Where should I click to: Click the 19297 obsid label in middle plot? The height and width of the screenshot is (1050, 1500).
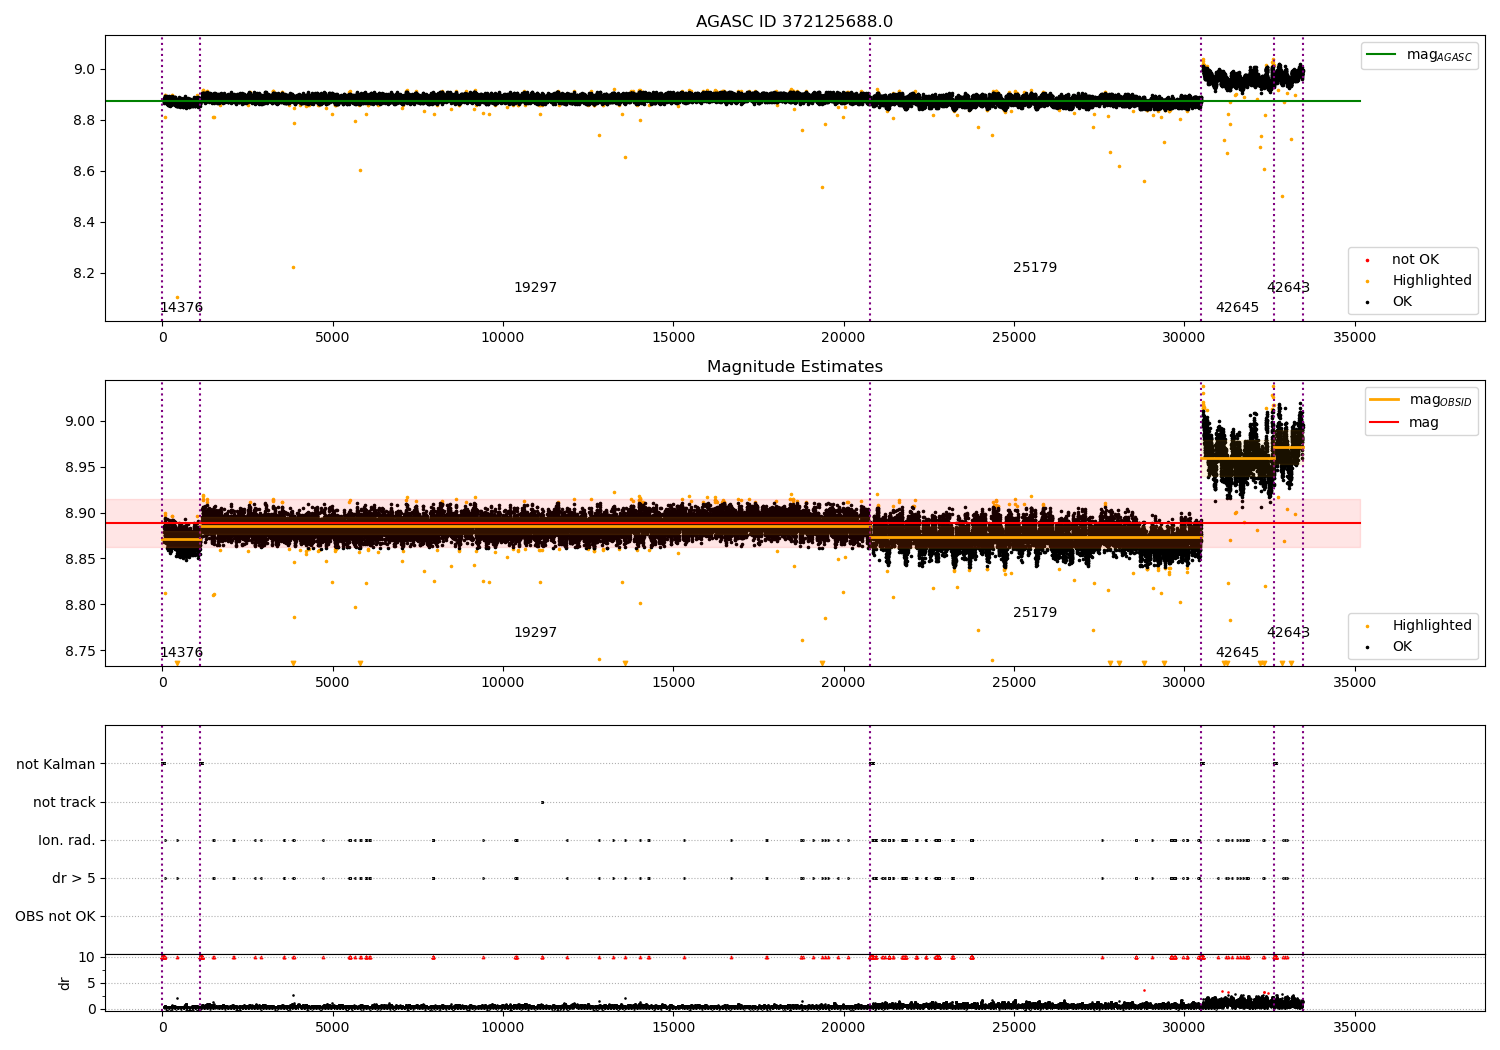(535, 633)
